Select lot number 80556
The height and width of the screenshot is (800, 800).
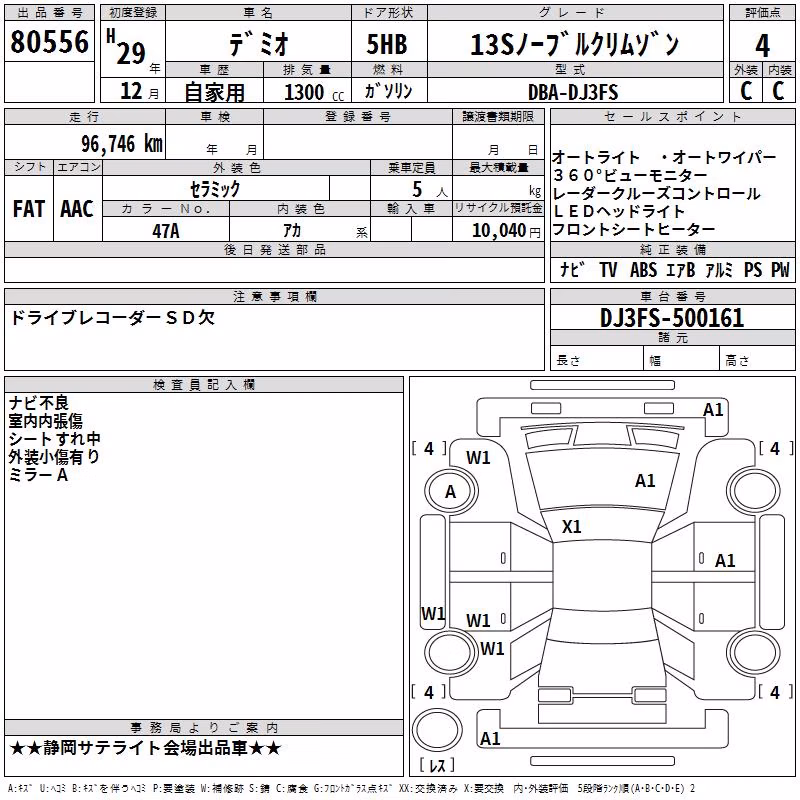point(49,41)
